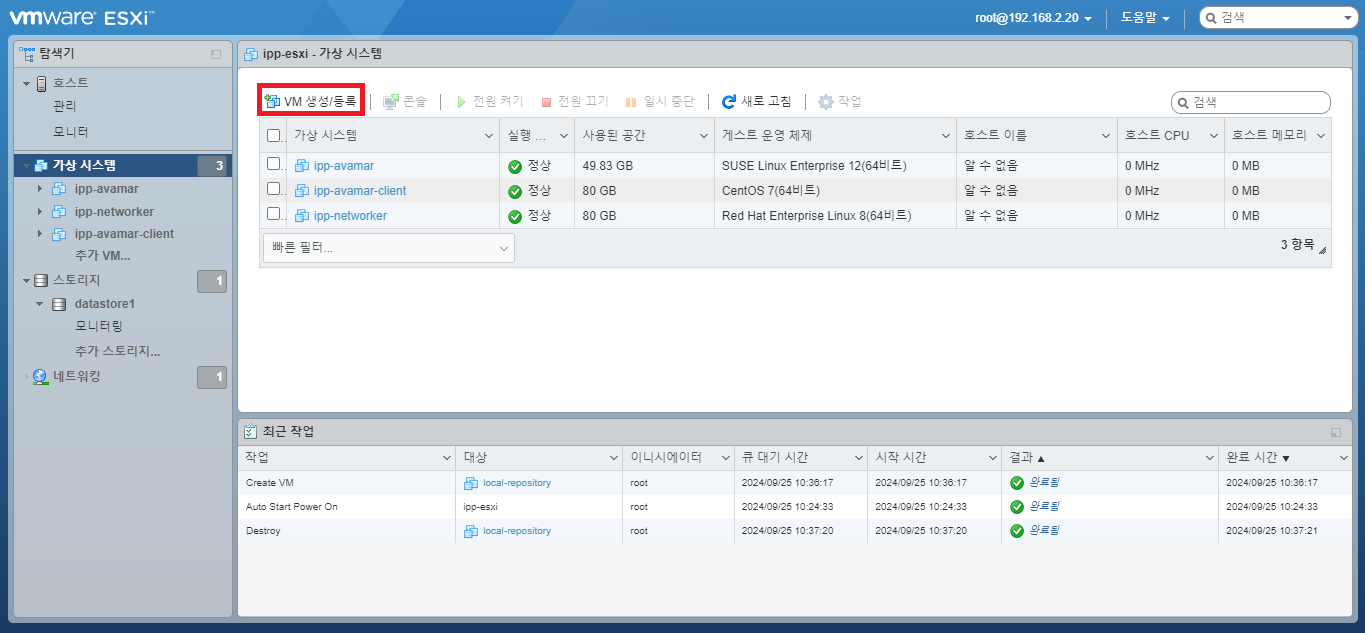The height and width of the screenshot is (633, 1365).
Task: Open the 작업 column dropdown in 최근 작업
Action: click(447, 458)
